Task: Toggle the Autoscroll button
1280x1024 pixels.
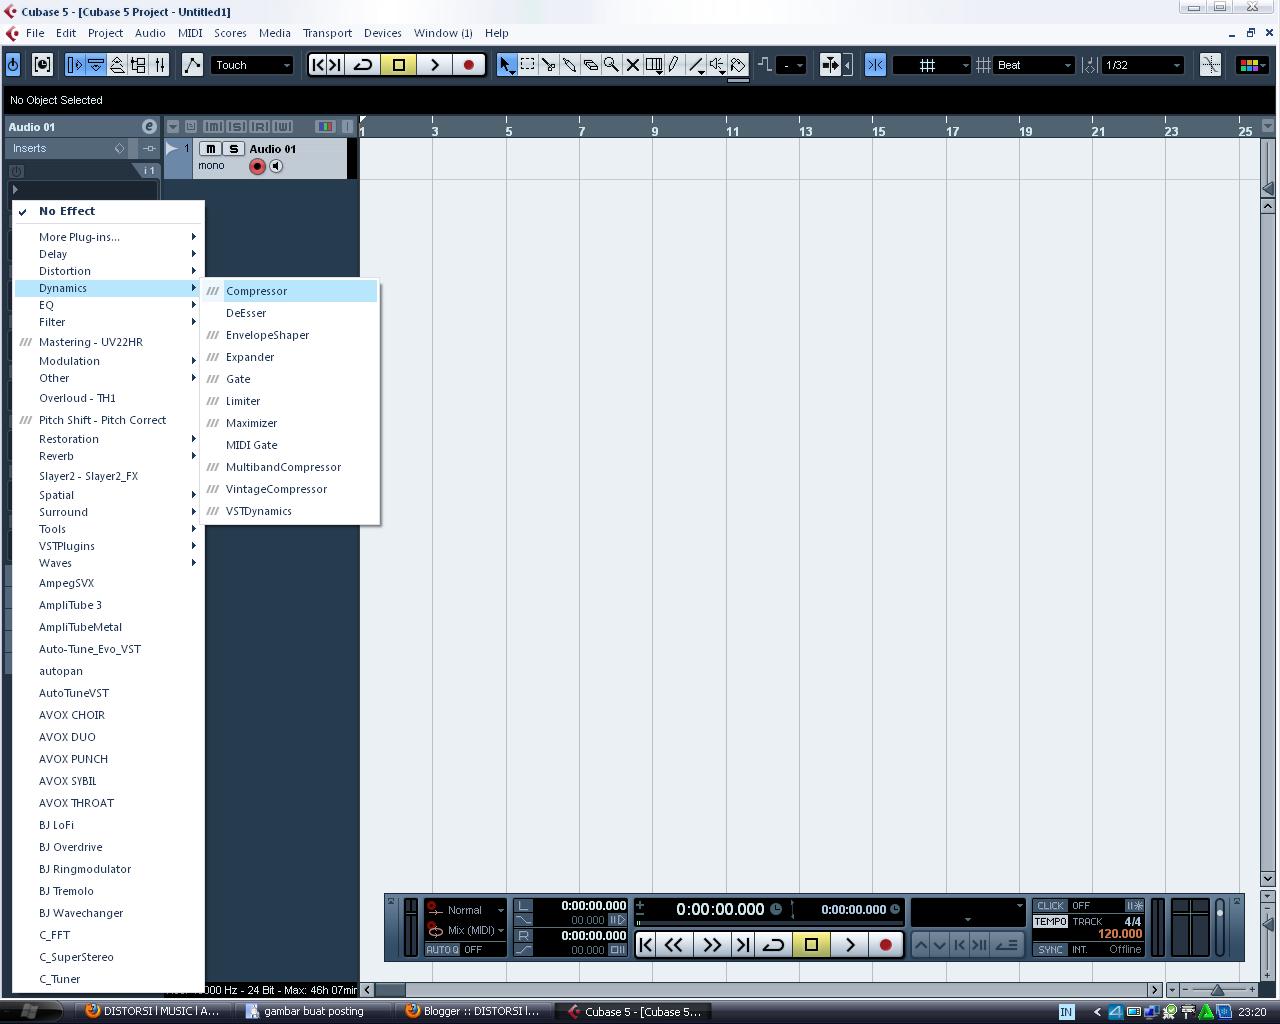Action: (x=830, y=65)
